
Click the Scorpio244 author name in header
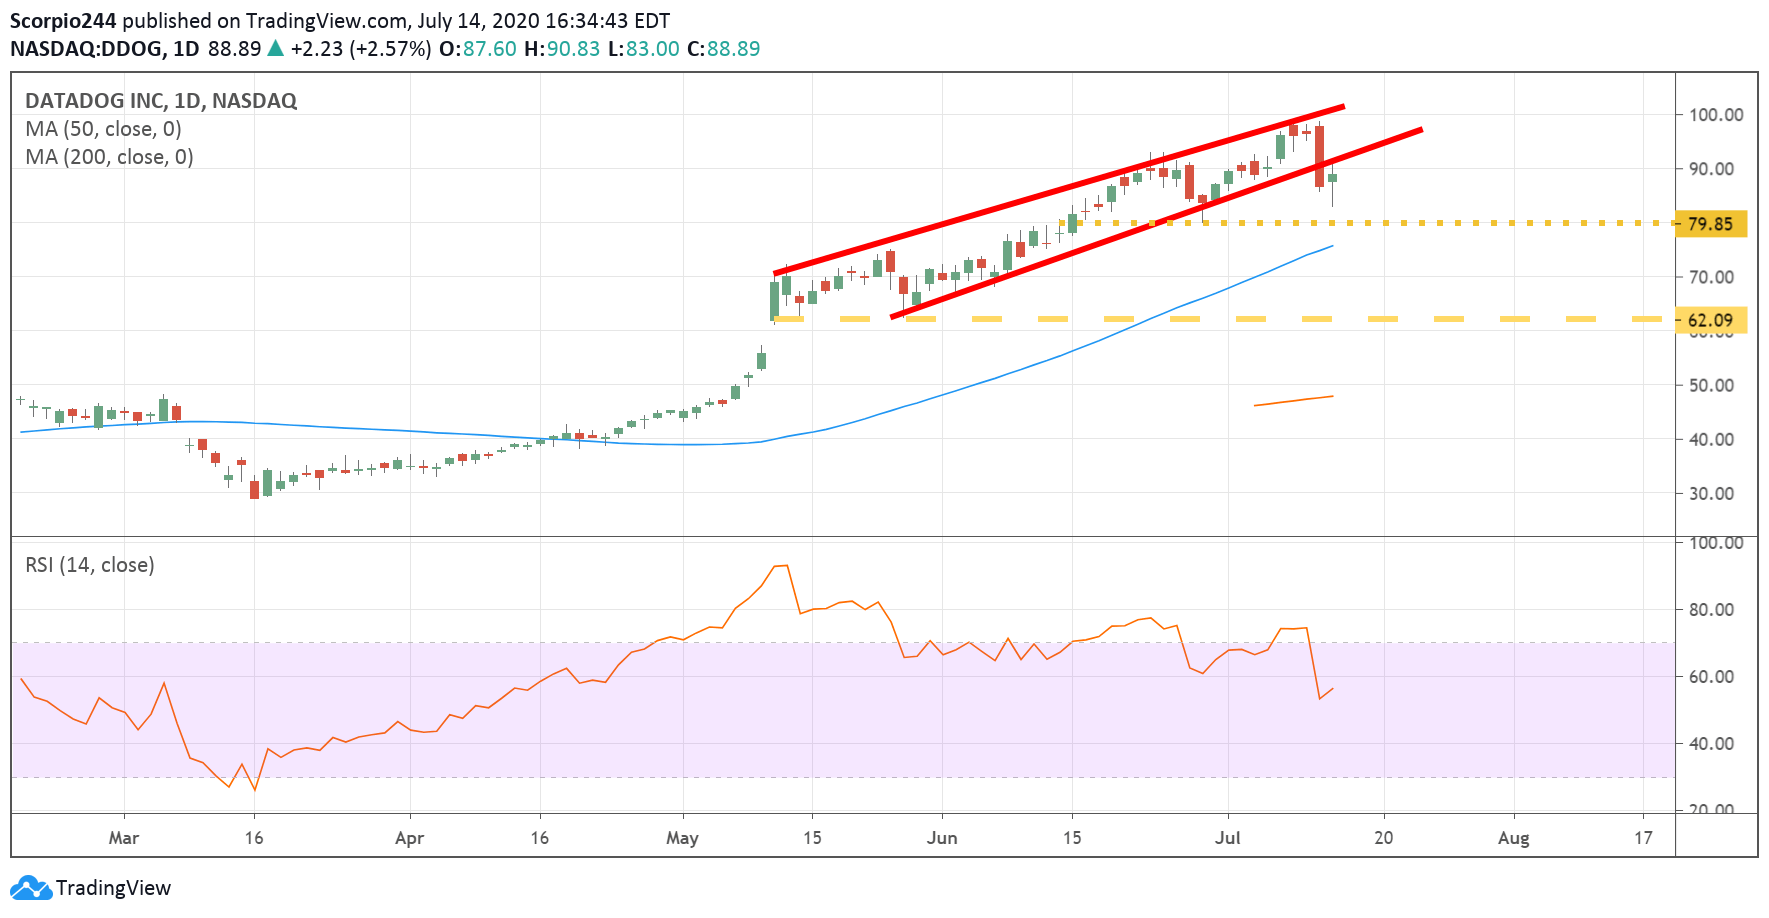[x=63, y=21]
